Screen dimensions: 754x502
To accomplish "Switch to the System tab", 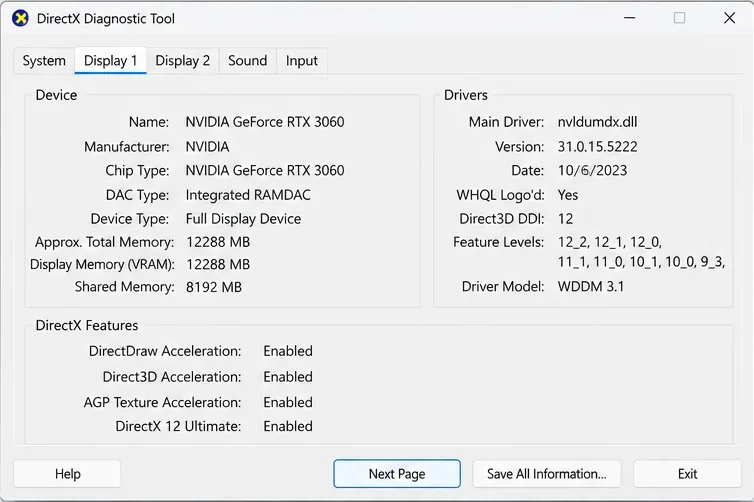I will (x=44, y=61).
